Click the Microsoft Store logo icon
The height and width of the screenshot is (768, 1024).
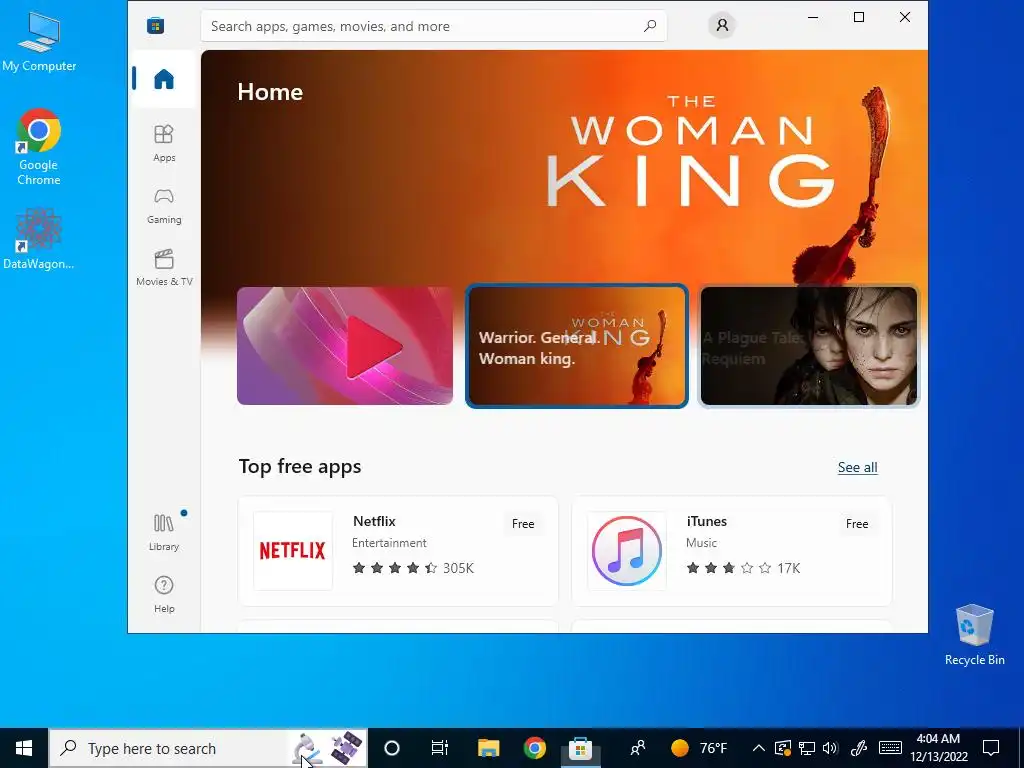click(155, 25)
